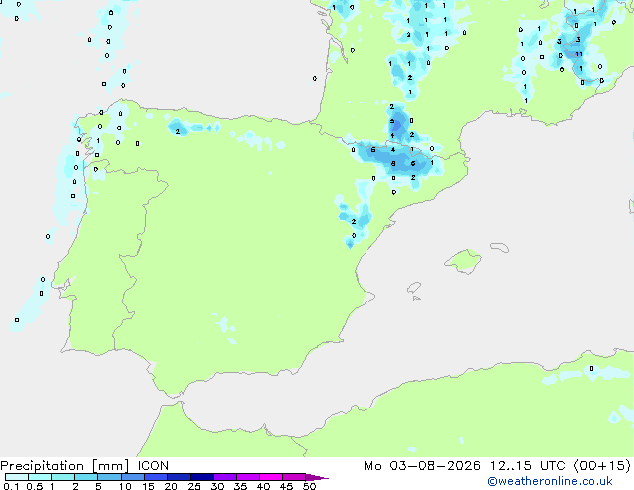Click the 15–20 mm legend color swatch
This screenshot has height=490, width=634.
click(156, 477)
